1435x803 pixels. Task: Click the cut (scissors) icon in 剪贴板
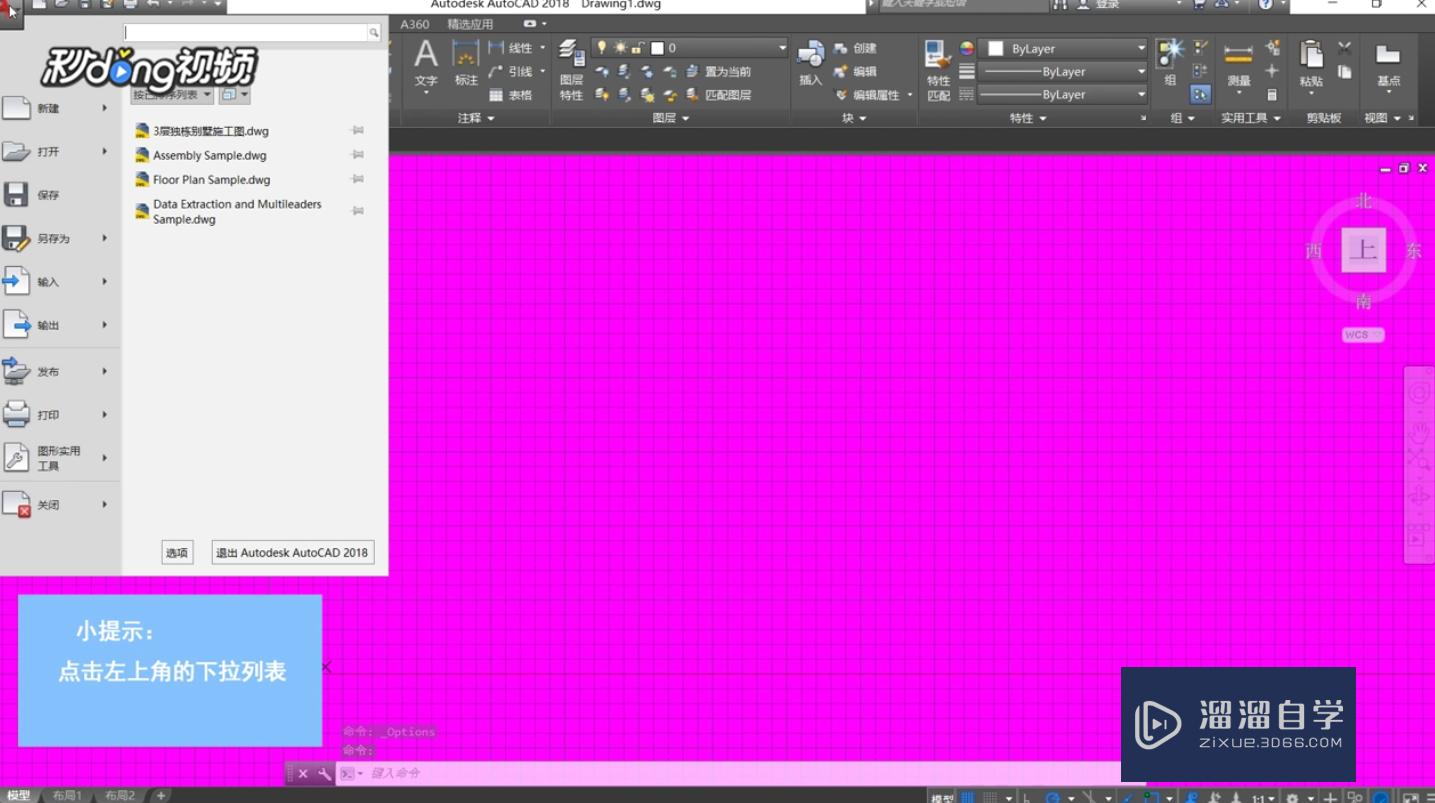pos(1345,48)
